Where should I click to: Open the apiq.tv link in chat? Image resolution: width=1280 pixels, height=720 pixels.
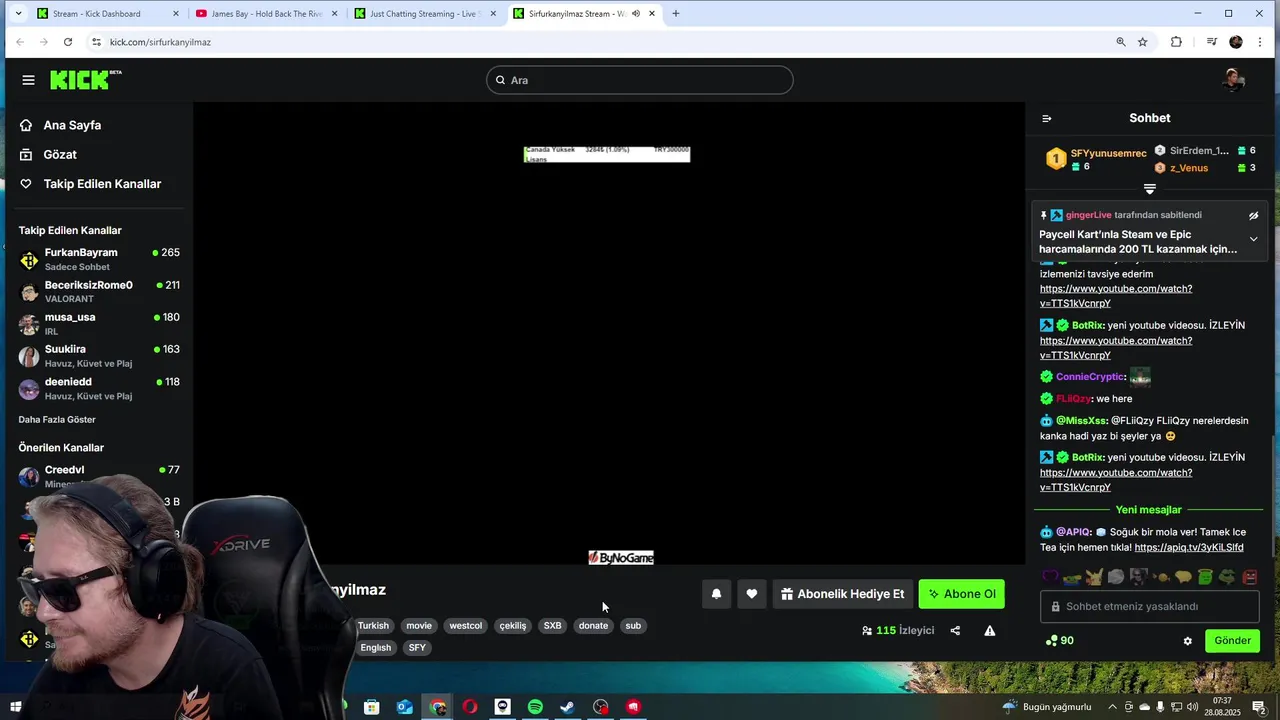coord(1189,548)
